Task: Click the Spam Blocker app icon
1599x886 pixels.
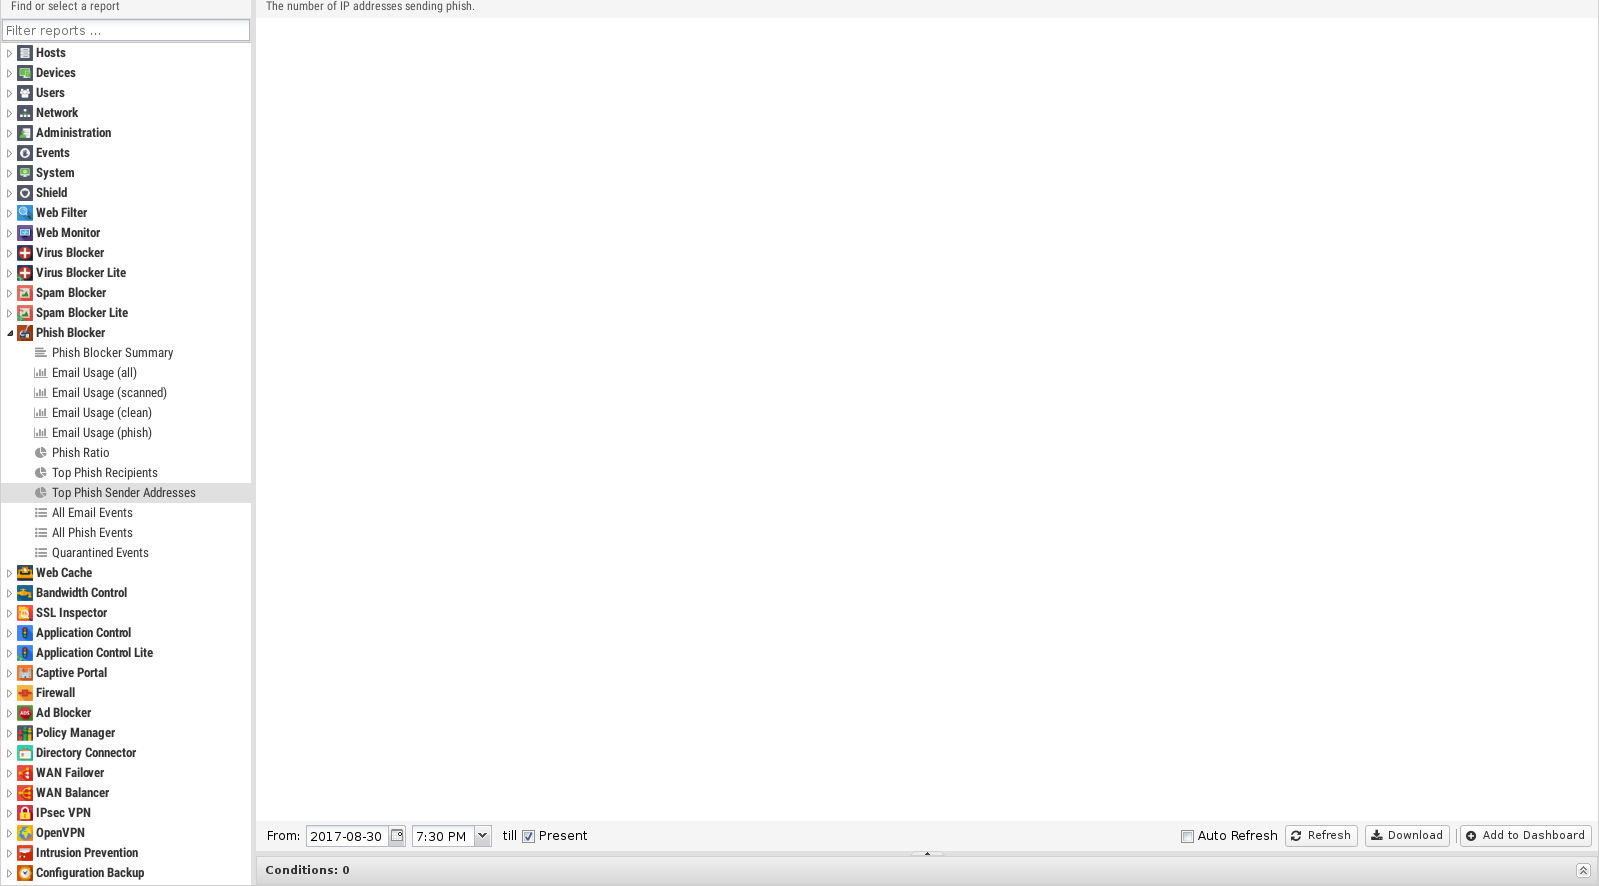Action: [x=25, y=293]
